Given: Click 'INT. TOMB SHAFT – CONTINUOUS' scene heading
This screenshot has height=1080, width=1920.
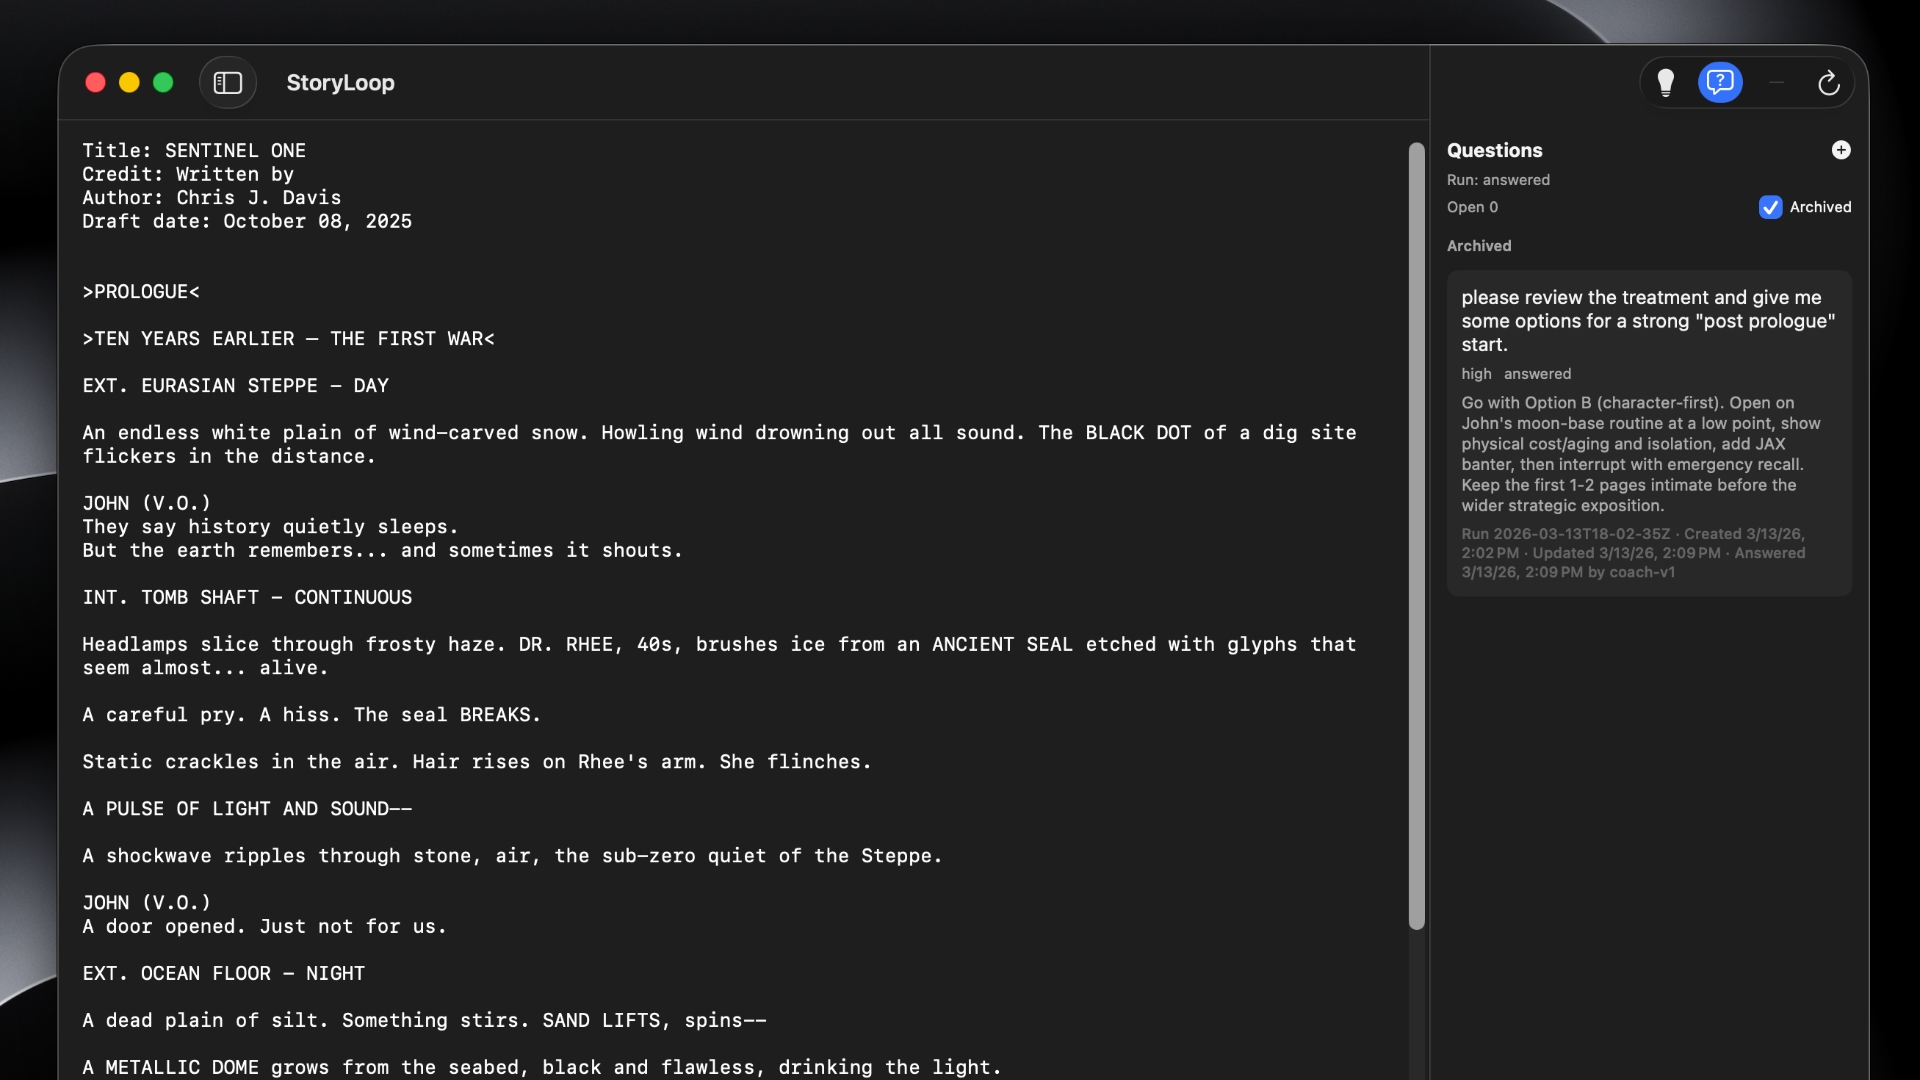Looking at the screenshot, I should point(247,598).
